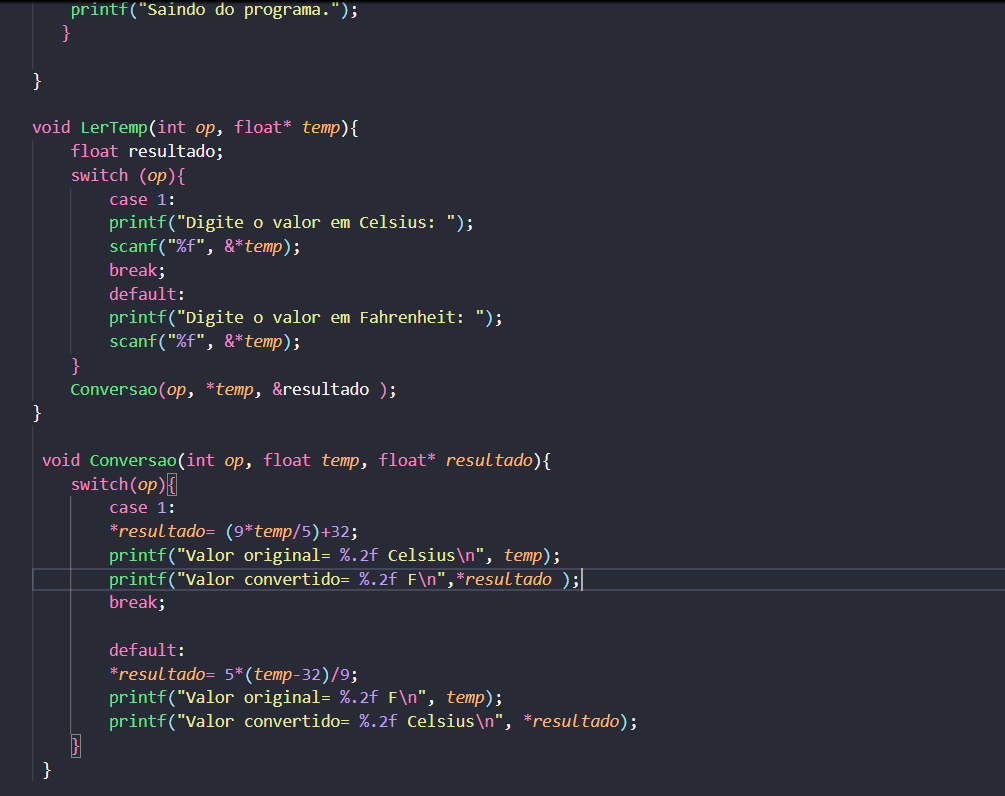Click the 'Valor original= %.2f Celsius' printf line

(x=335, y=556)
